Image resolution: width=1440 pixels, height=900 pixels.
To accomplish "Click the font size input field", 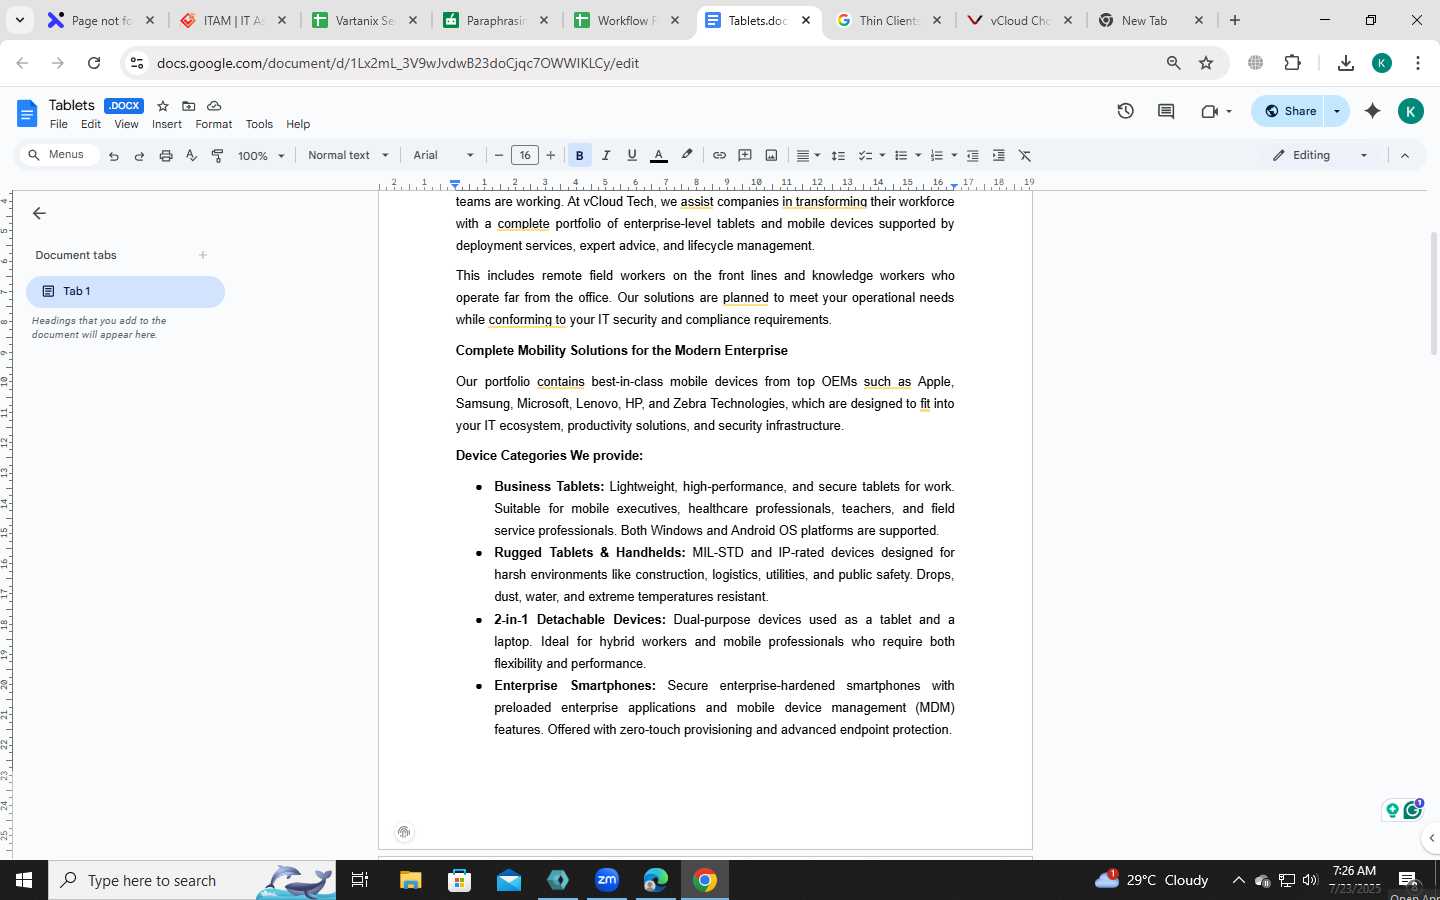I will tap(525, 156).
